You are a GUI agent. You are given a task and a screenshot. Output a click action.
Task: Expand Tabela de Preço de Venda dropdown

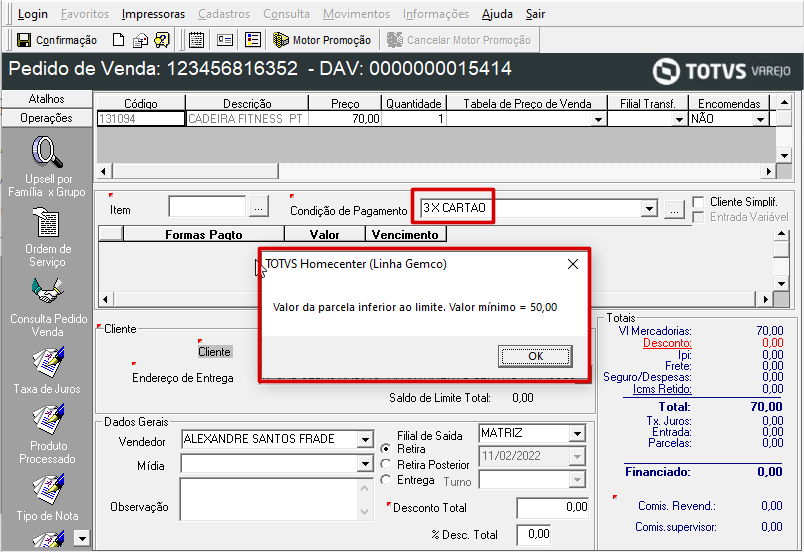click(x=598, y=119)
